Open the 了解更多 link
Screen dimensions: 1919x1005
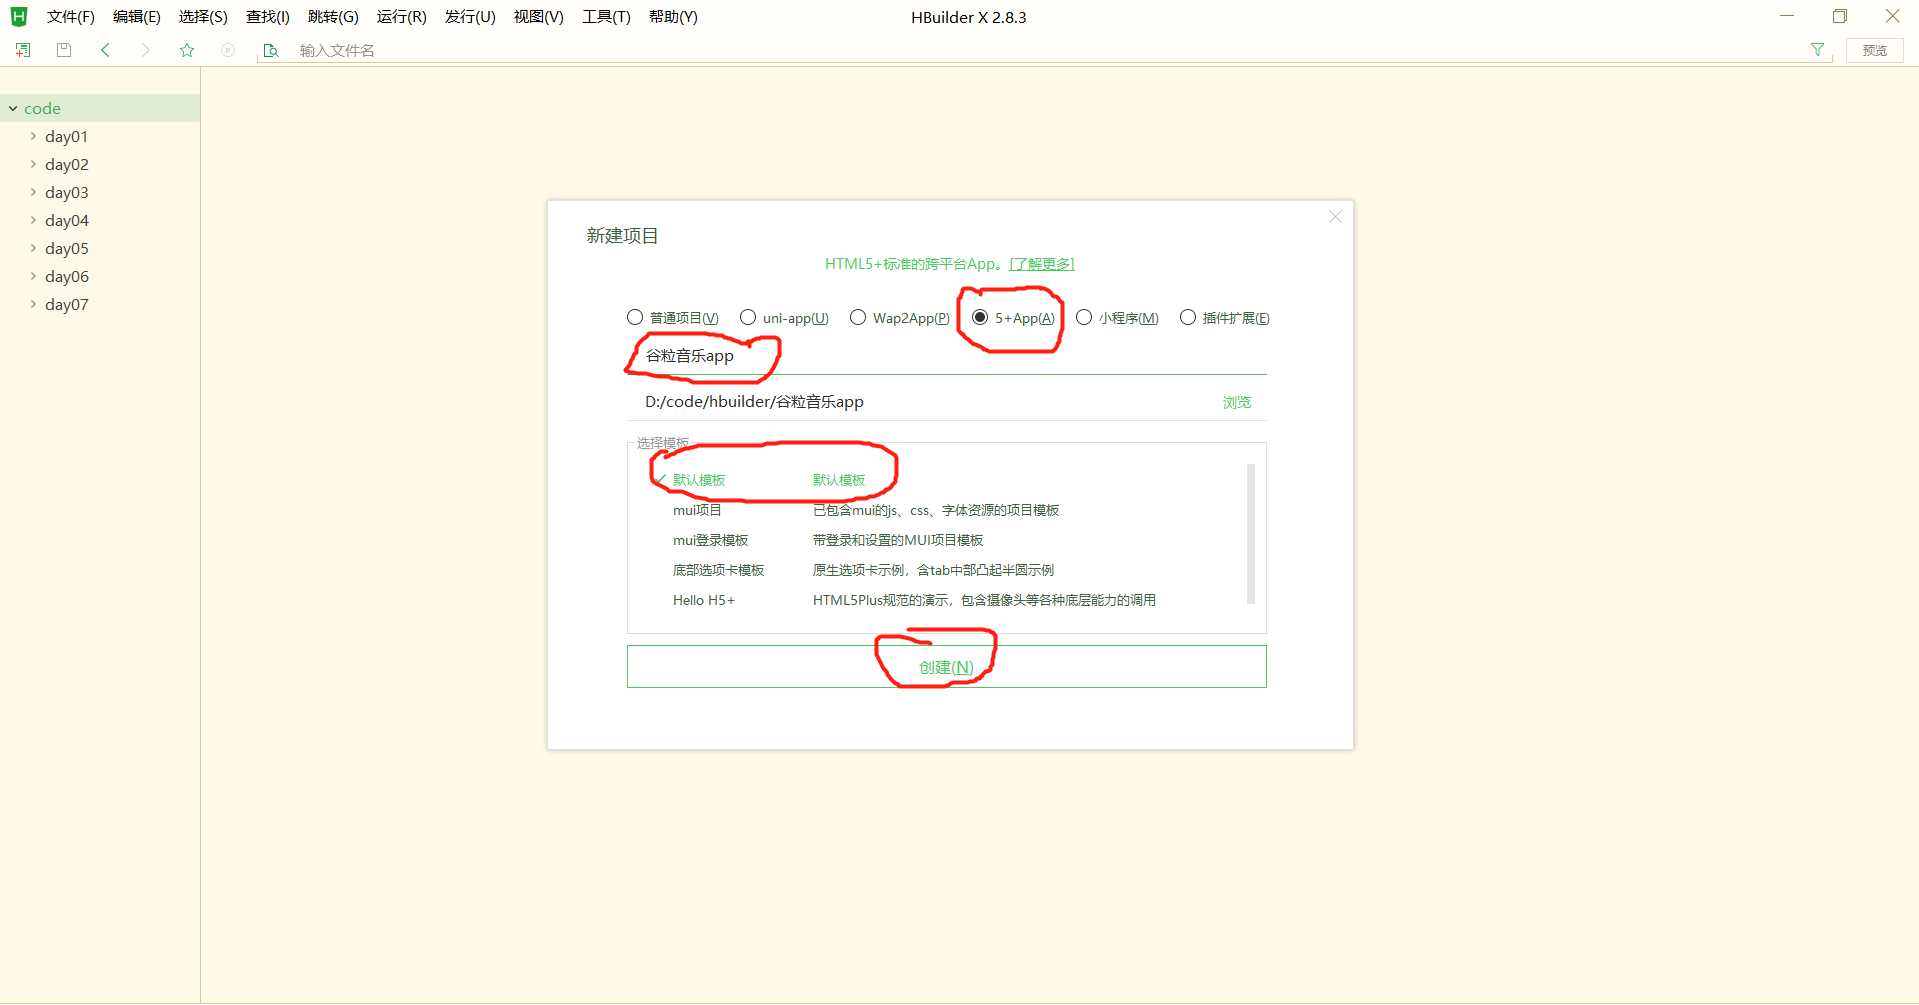pos(1042,264)
